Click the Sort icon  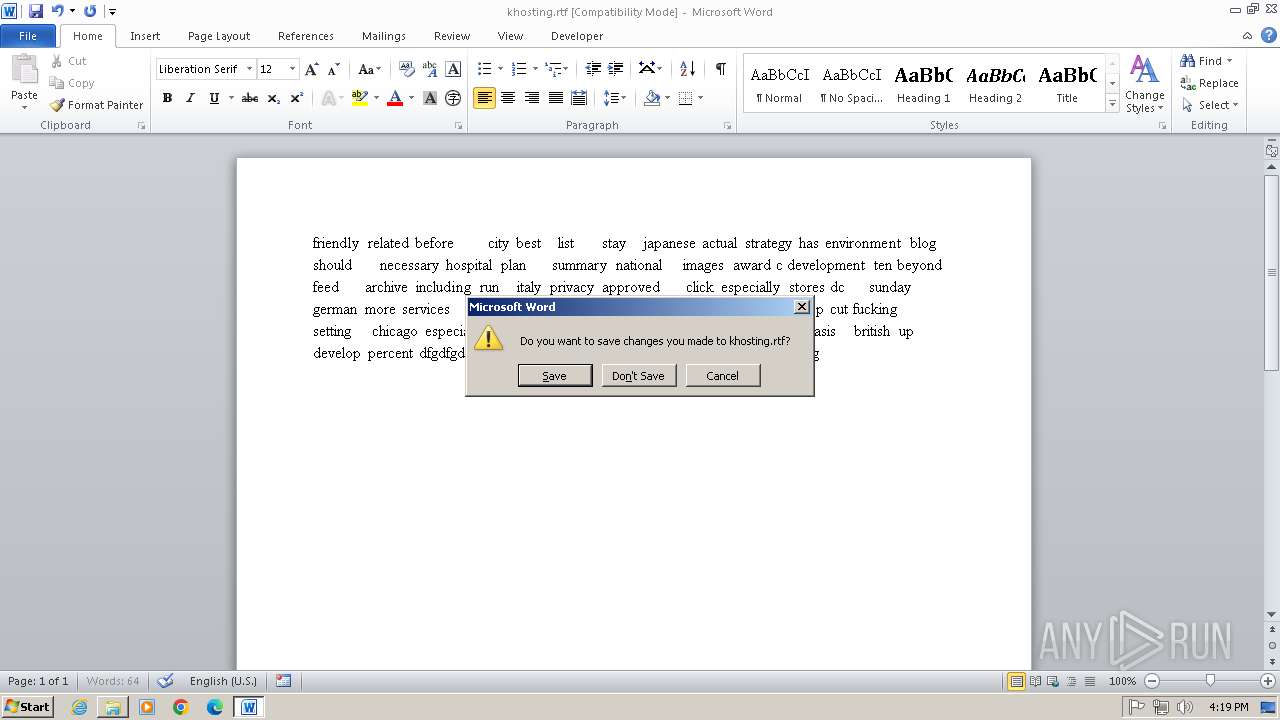pos(687,69)
